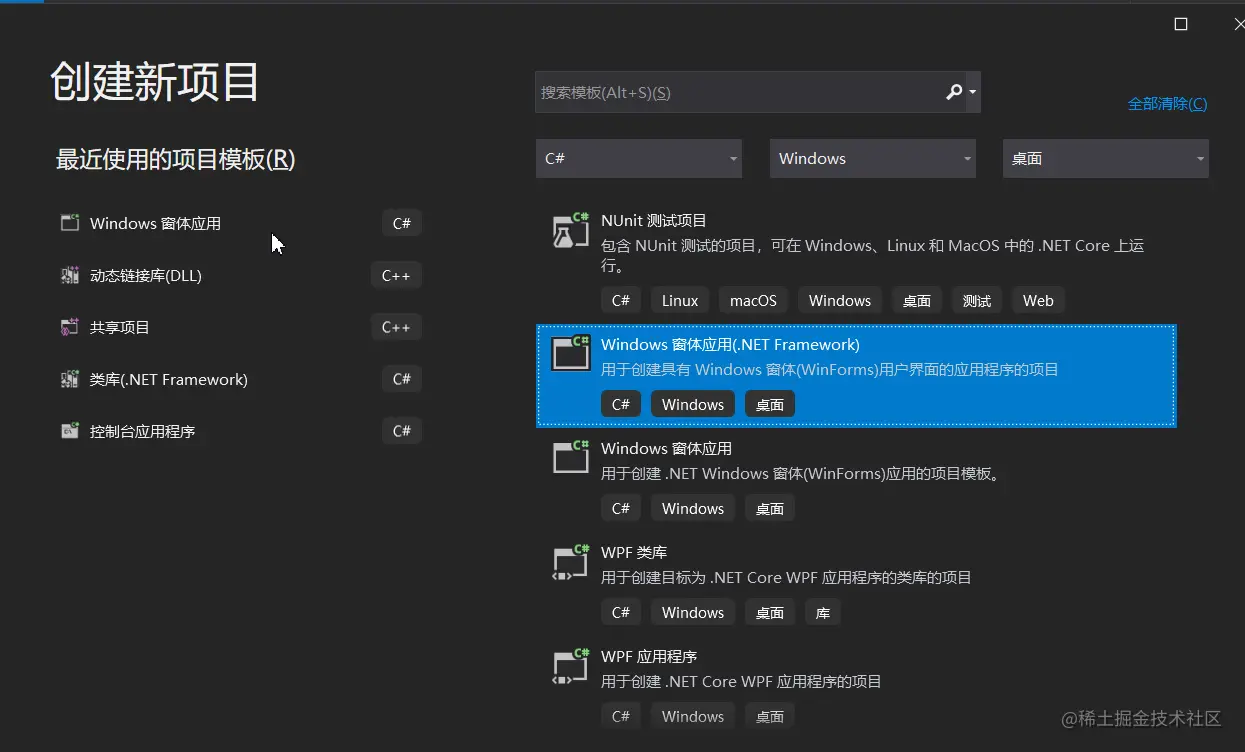This screenshot has width=1245, height=752.
Task: Click the recent Windows 窗体应用 icon
Action: 70,223
